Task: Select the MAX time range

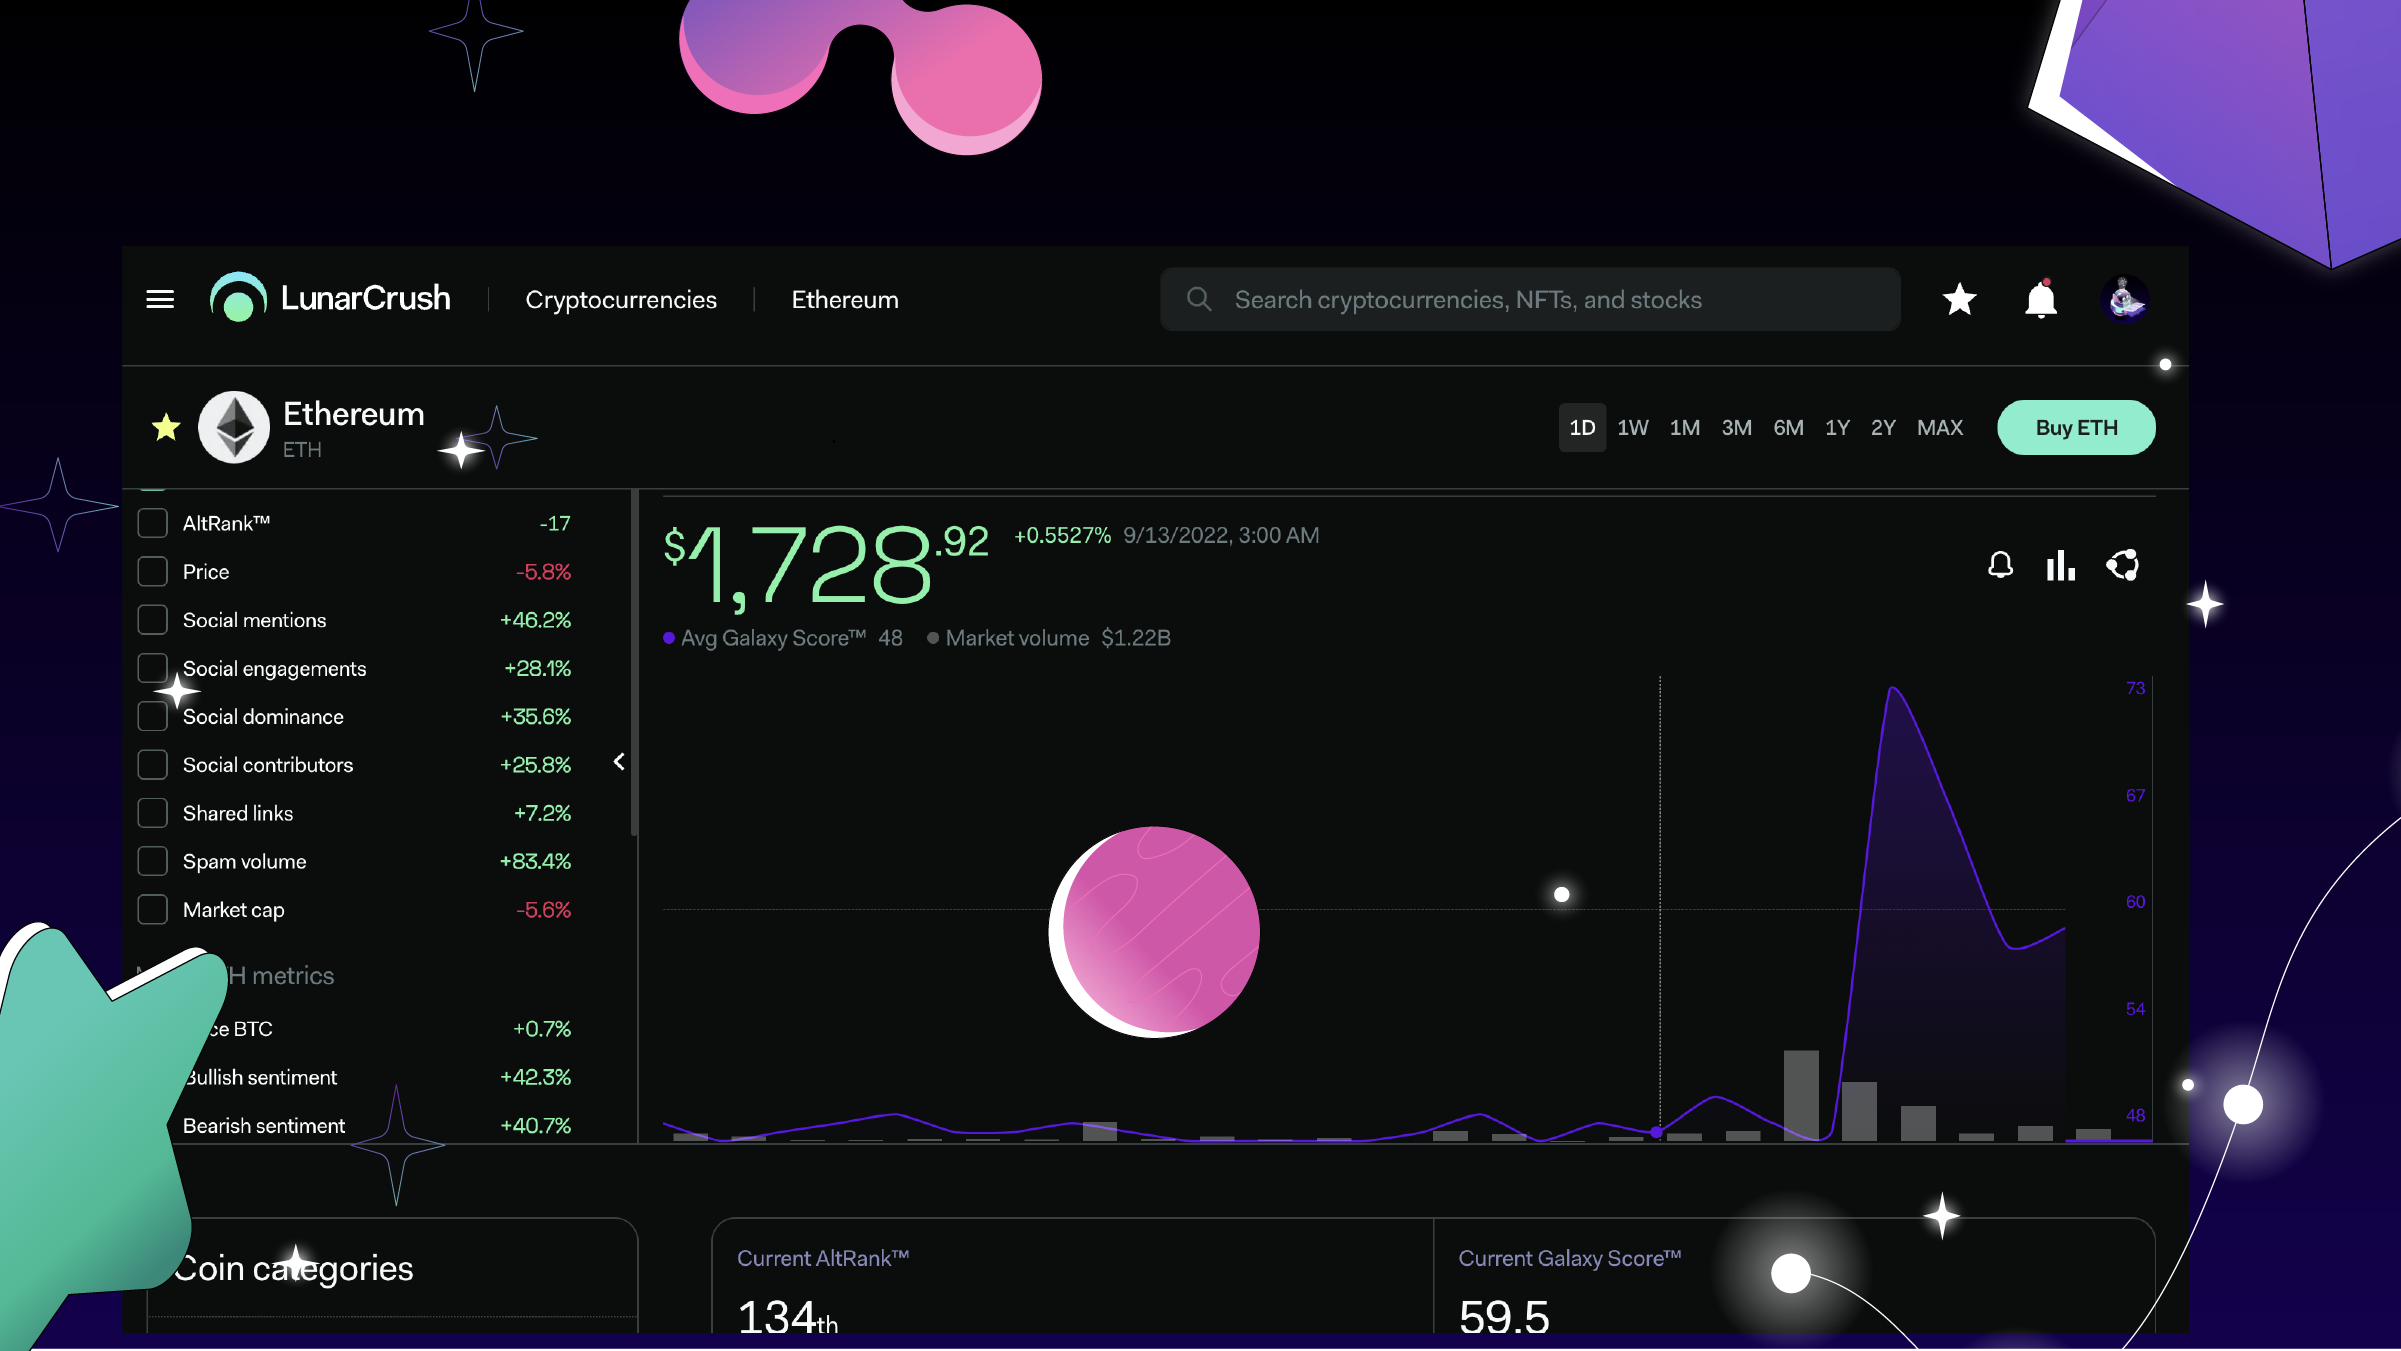Action: pyautogui.click(x=1939, y=427)
